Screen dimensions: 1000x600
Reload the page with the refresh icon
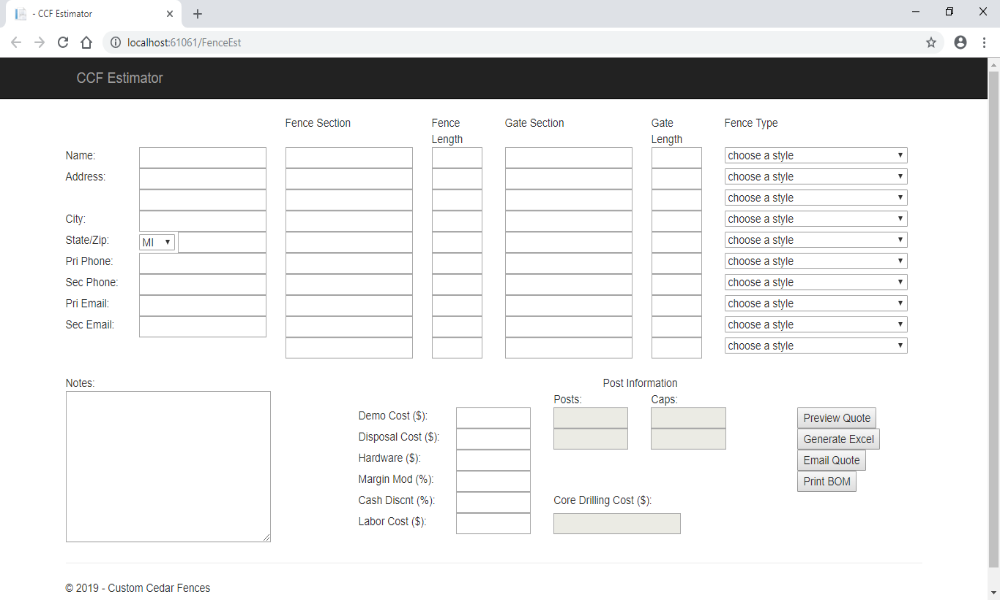[62, 43]
